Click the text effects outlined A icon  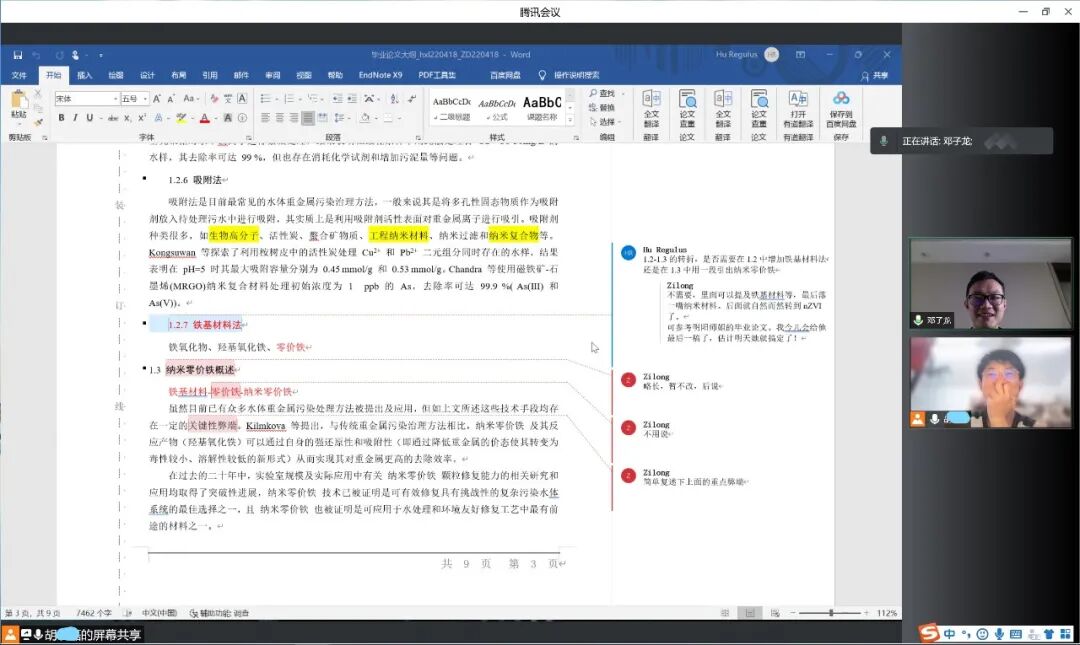coord(158,118)
